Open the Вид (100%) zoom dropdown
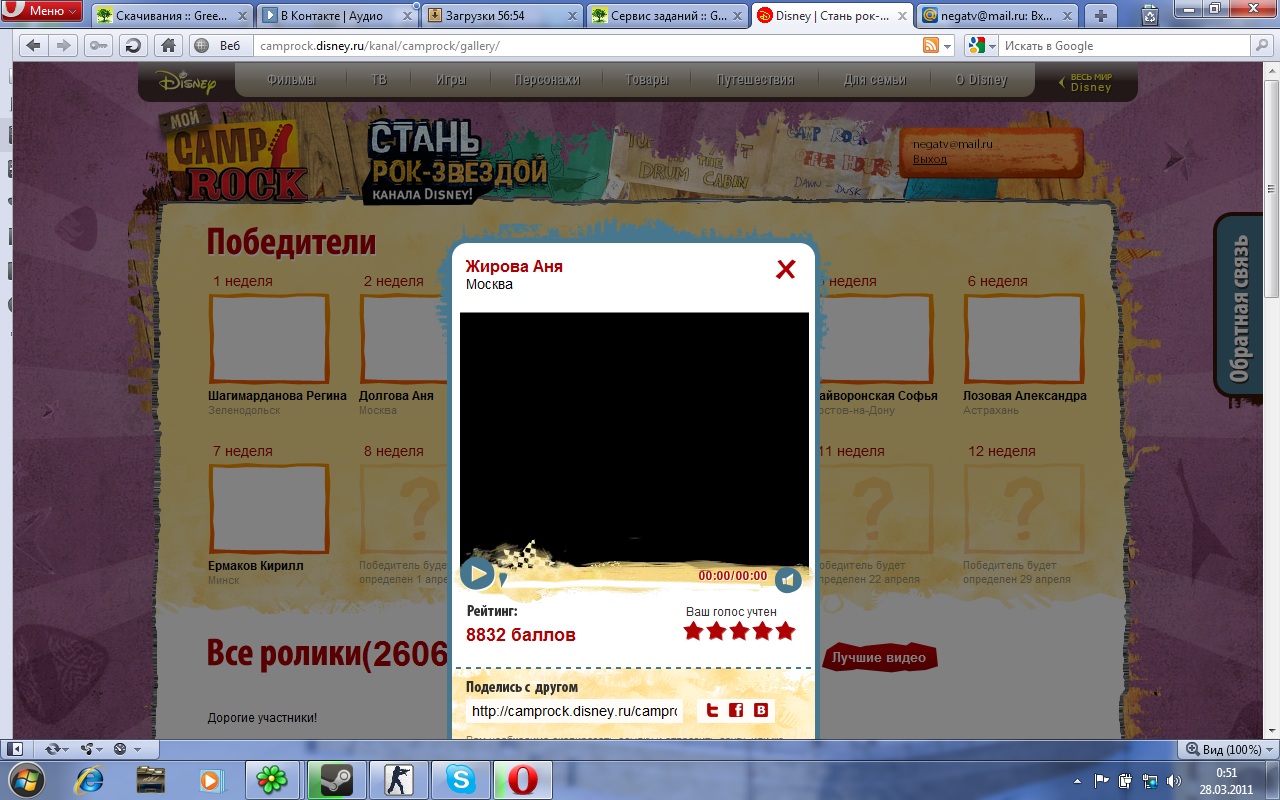This screenshot has width=1280, height=800. click(x=1228, y=749)
